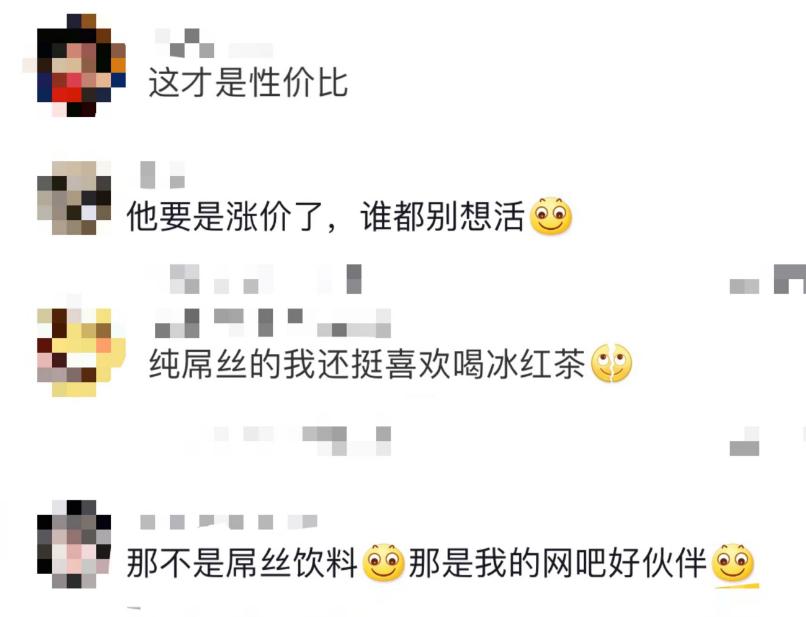The image size is (806, 617).
Task: Click the smiling emoji after 屌丝饮料
Action: [x=383, y=563]
